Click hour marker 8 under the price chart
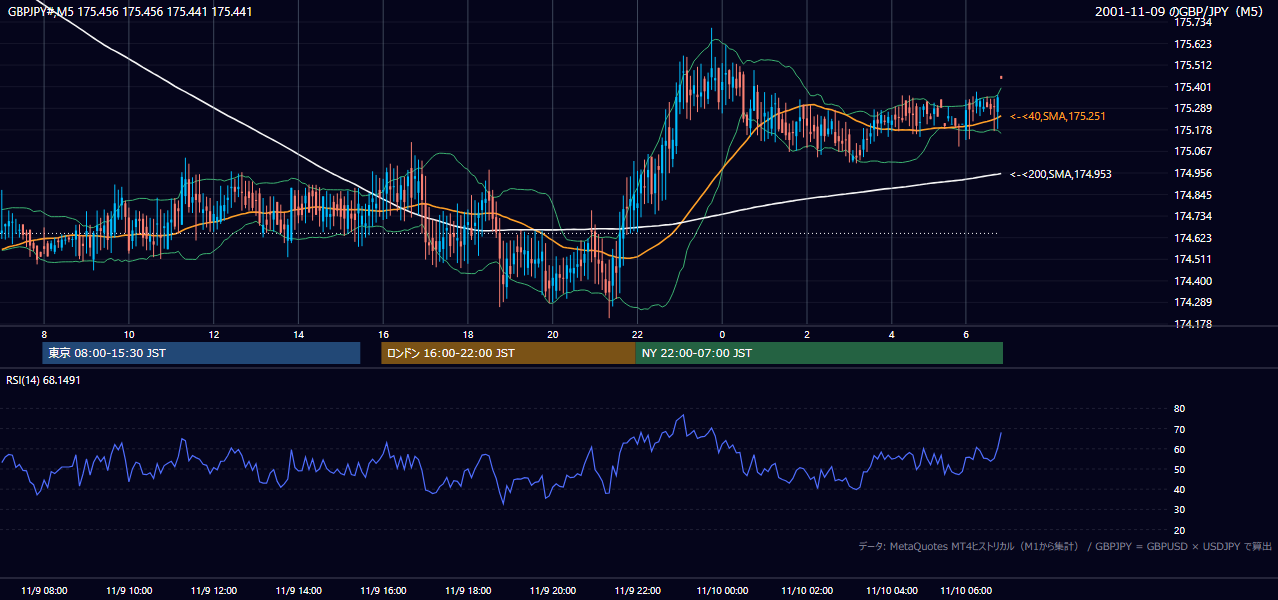This screenshot has height=600, width=1278. coord(44,334)
